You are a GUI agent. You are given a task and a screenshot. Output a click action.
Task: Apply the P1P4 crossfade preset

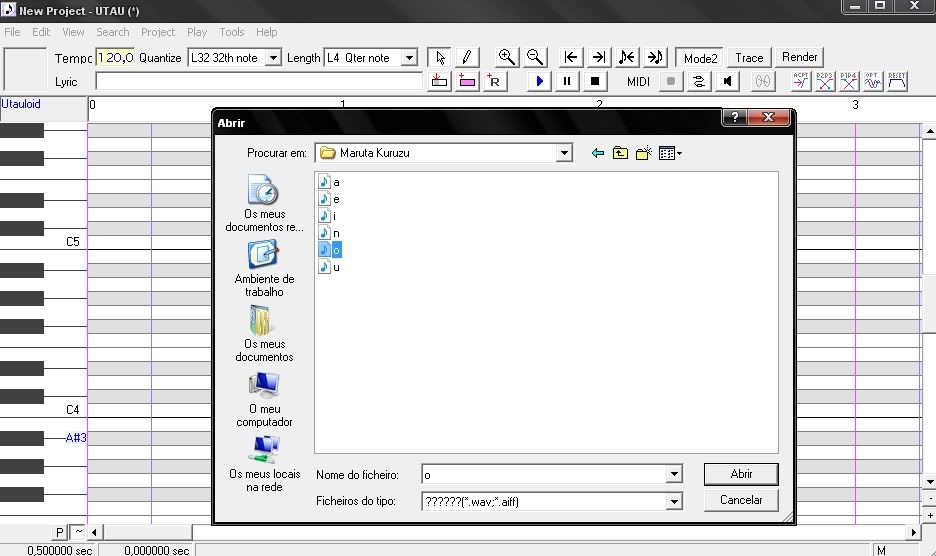tap(849, 81)
